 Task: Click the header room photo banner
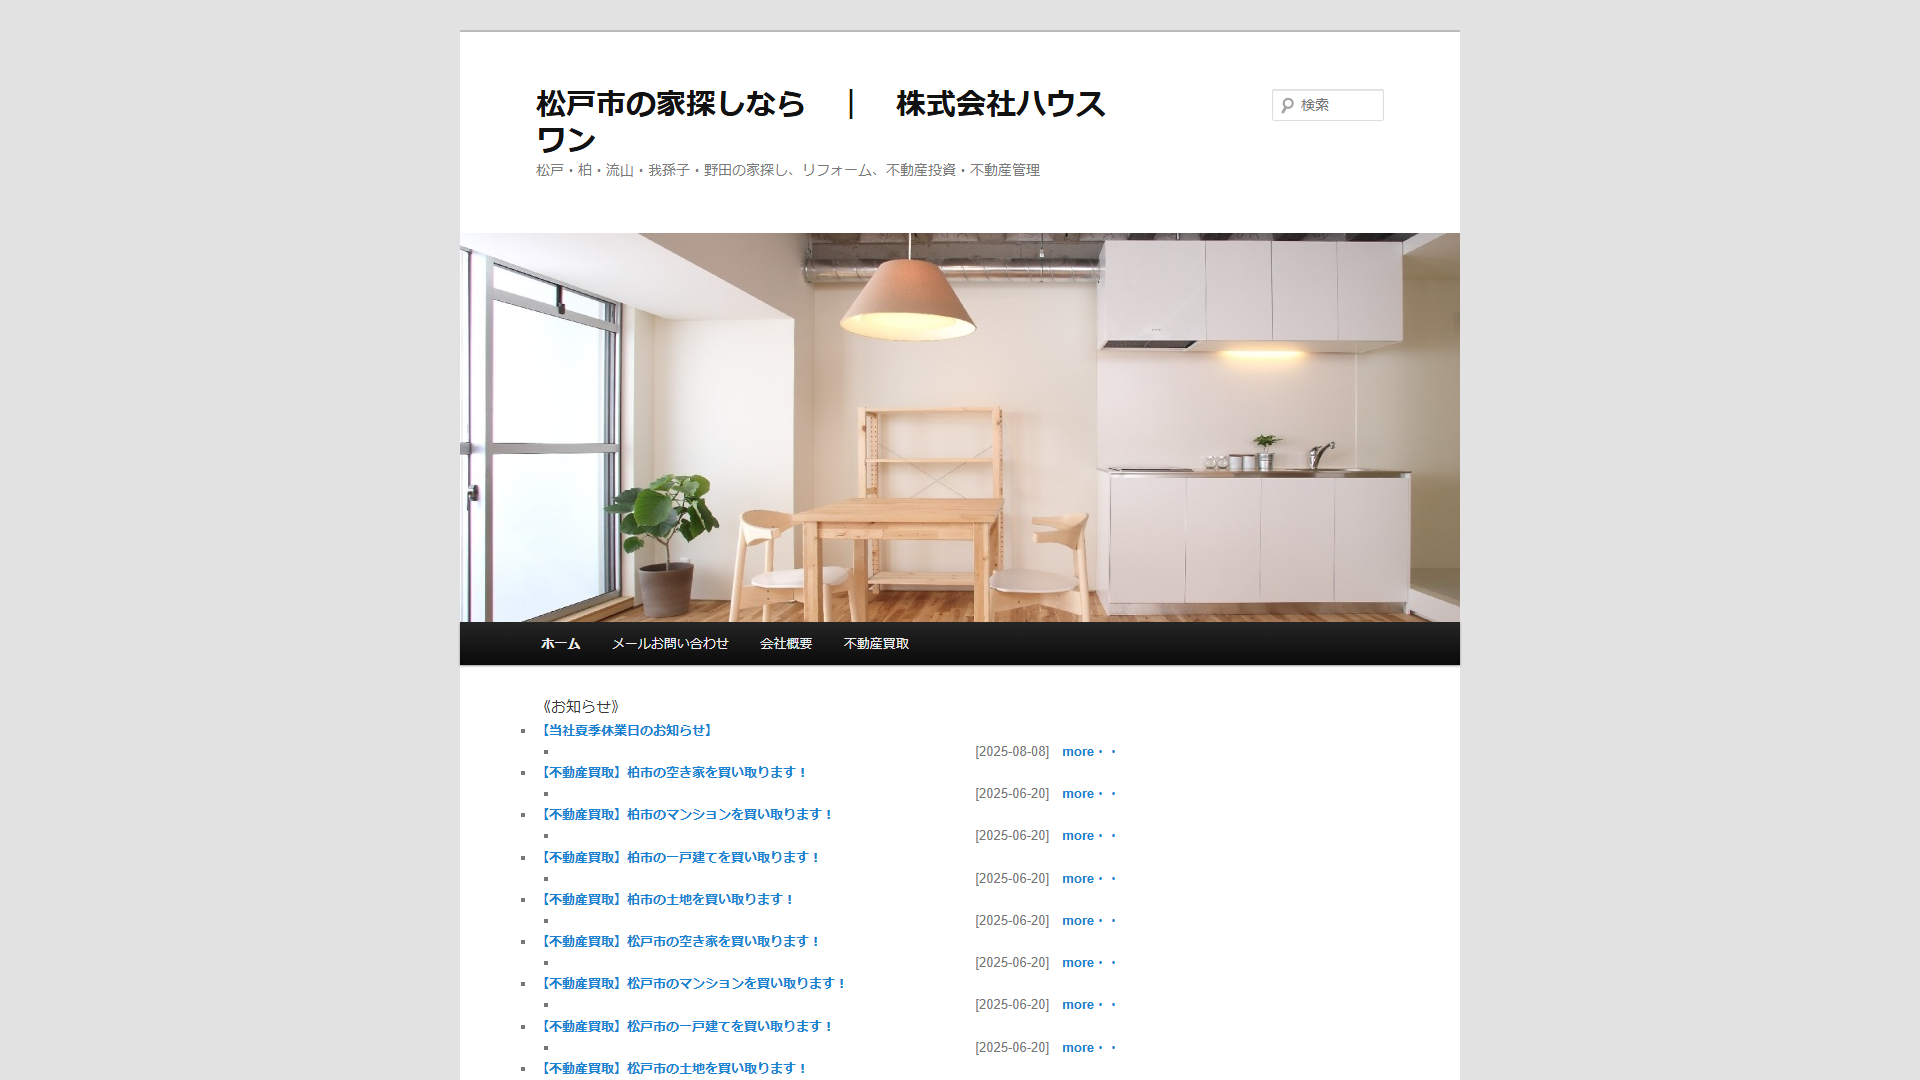tap(960, 427)
